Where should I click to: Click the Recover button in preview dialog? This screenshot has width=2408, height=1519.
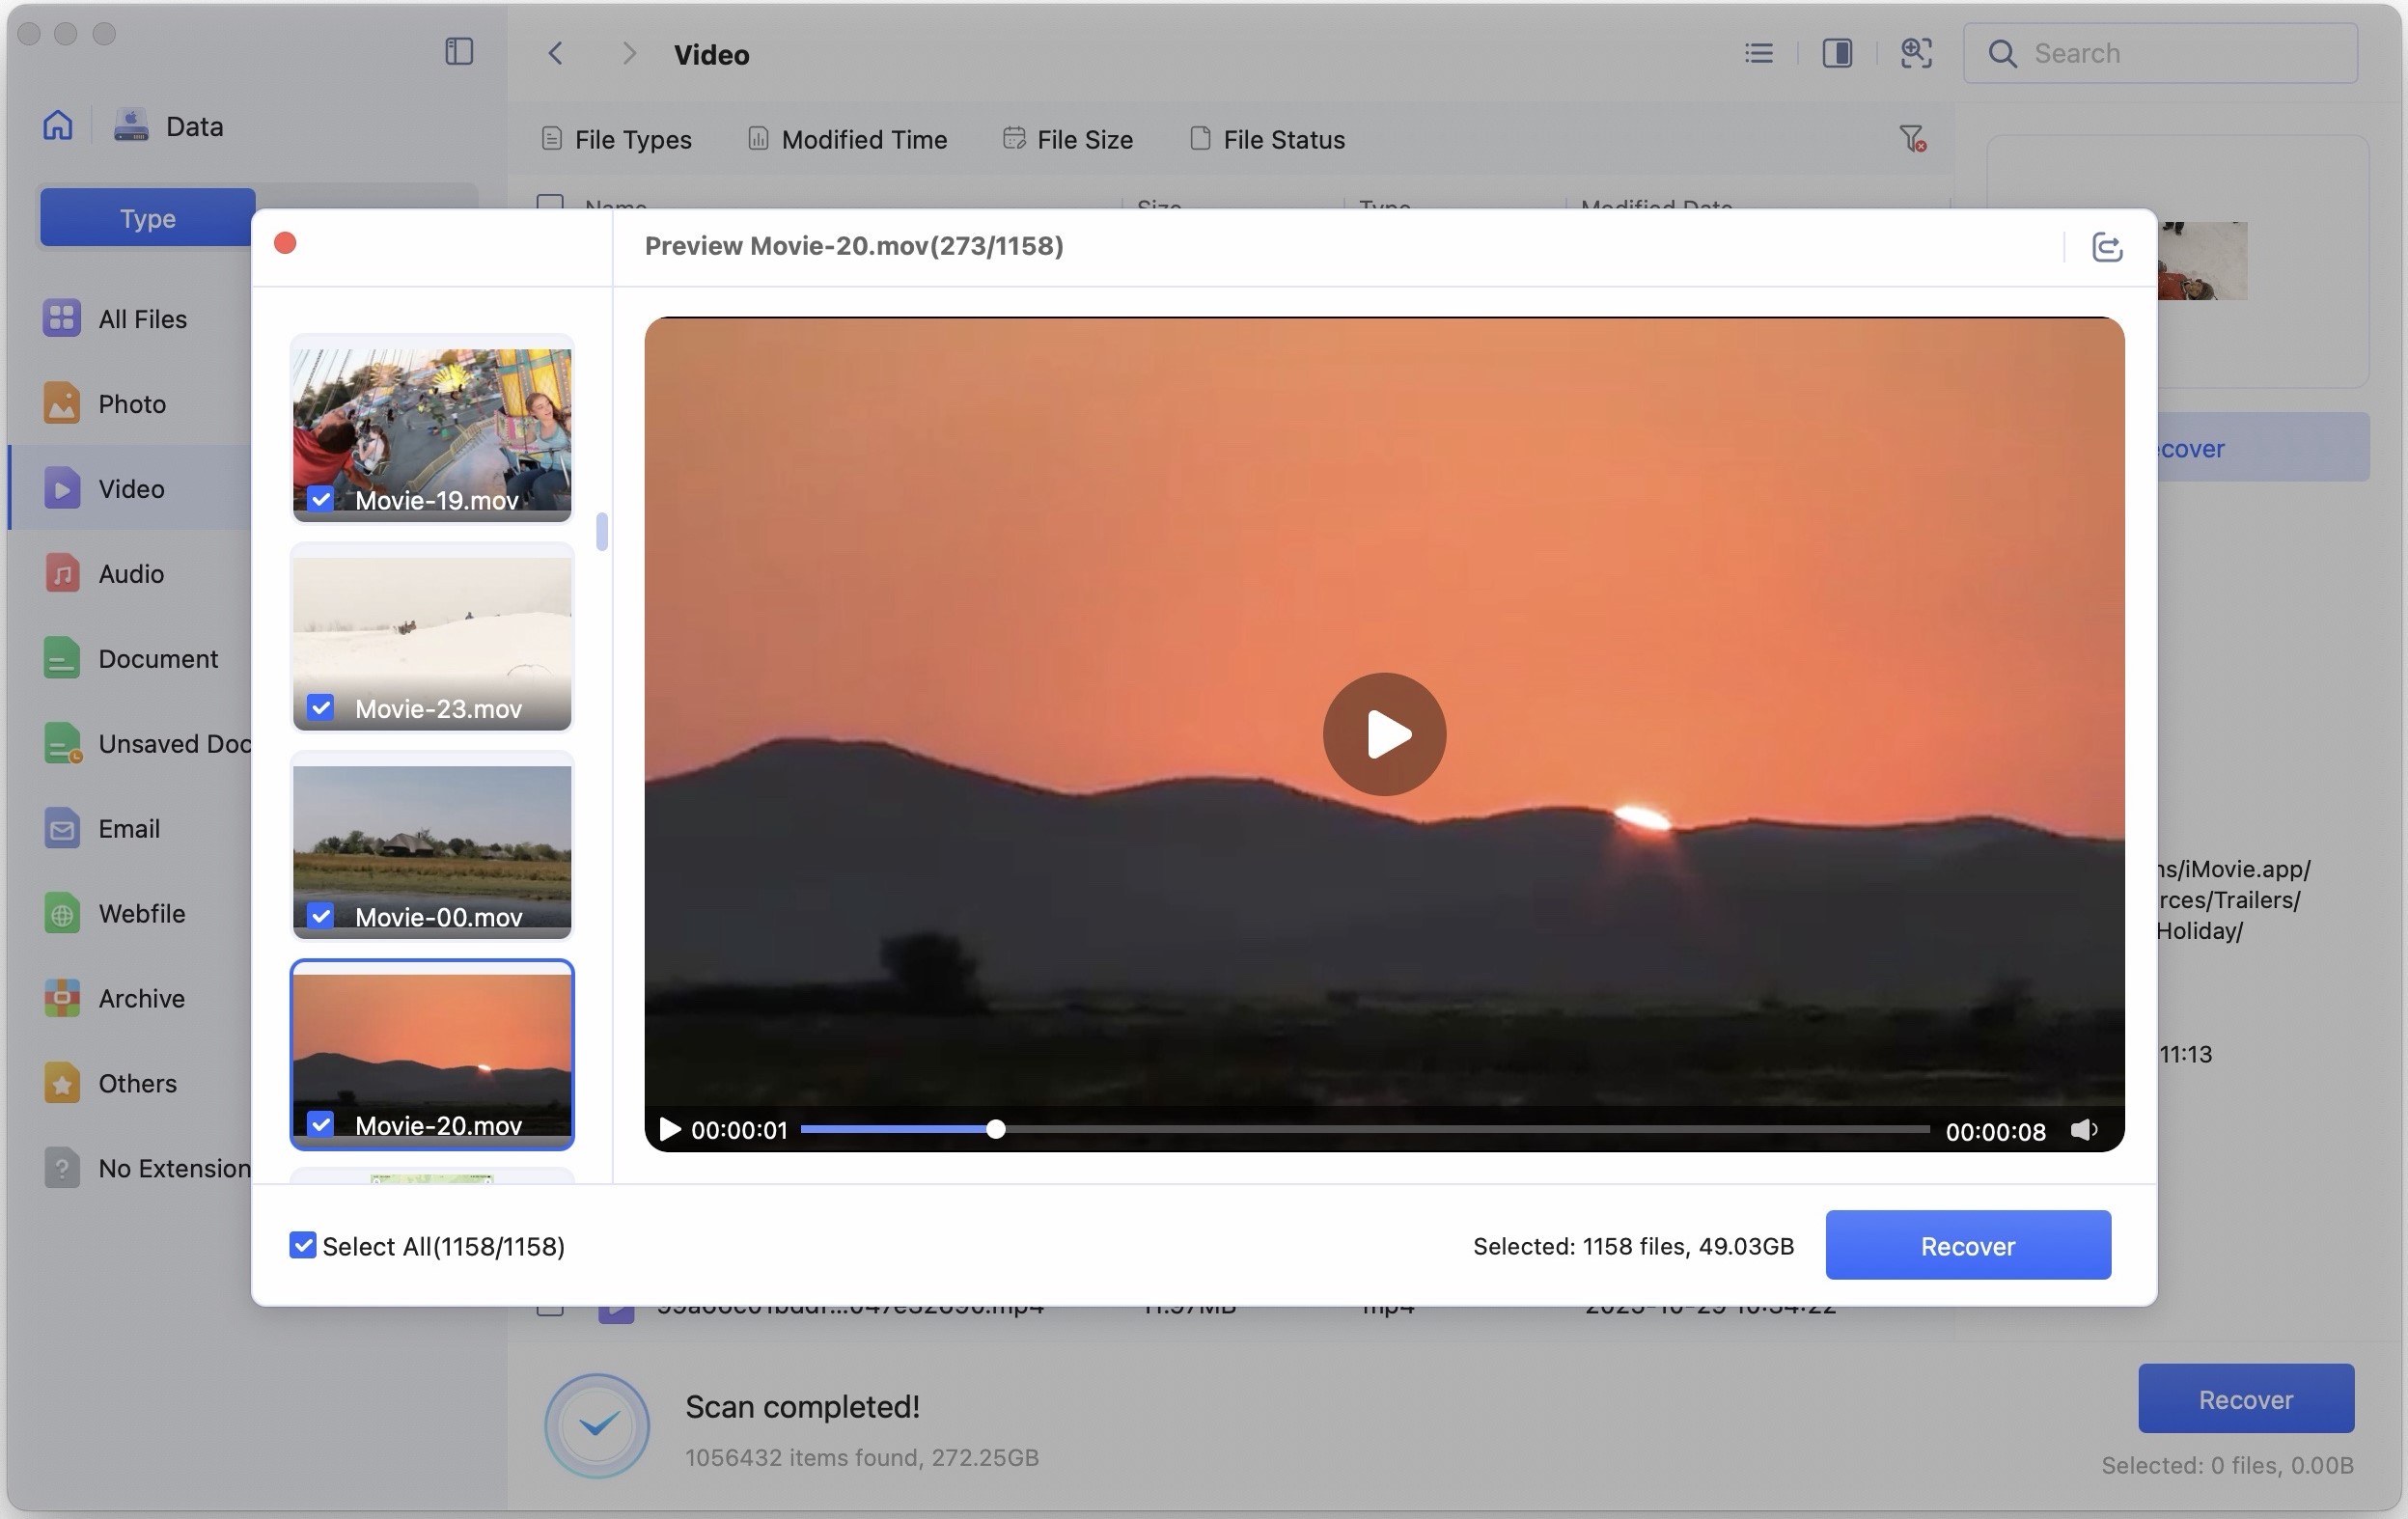(1967, 1245)
